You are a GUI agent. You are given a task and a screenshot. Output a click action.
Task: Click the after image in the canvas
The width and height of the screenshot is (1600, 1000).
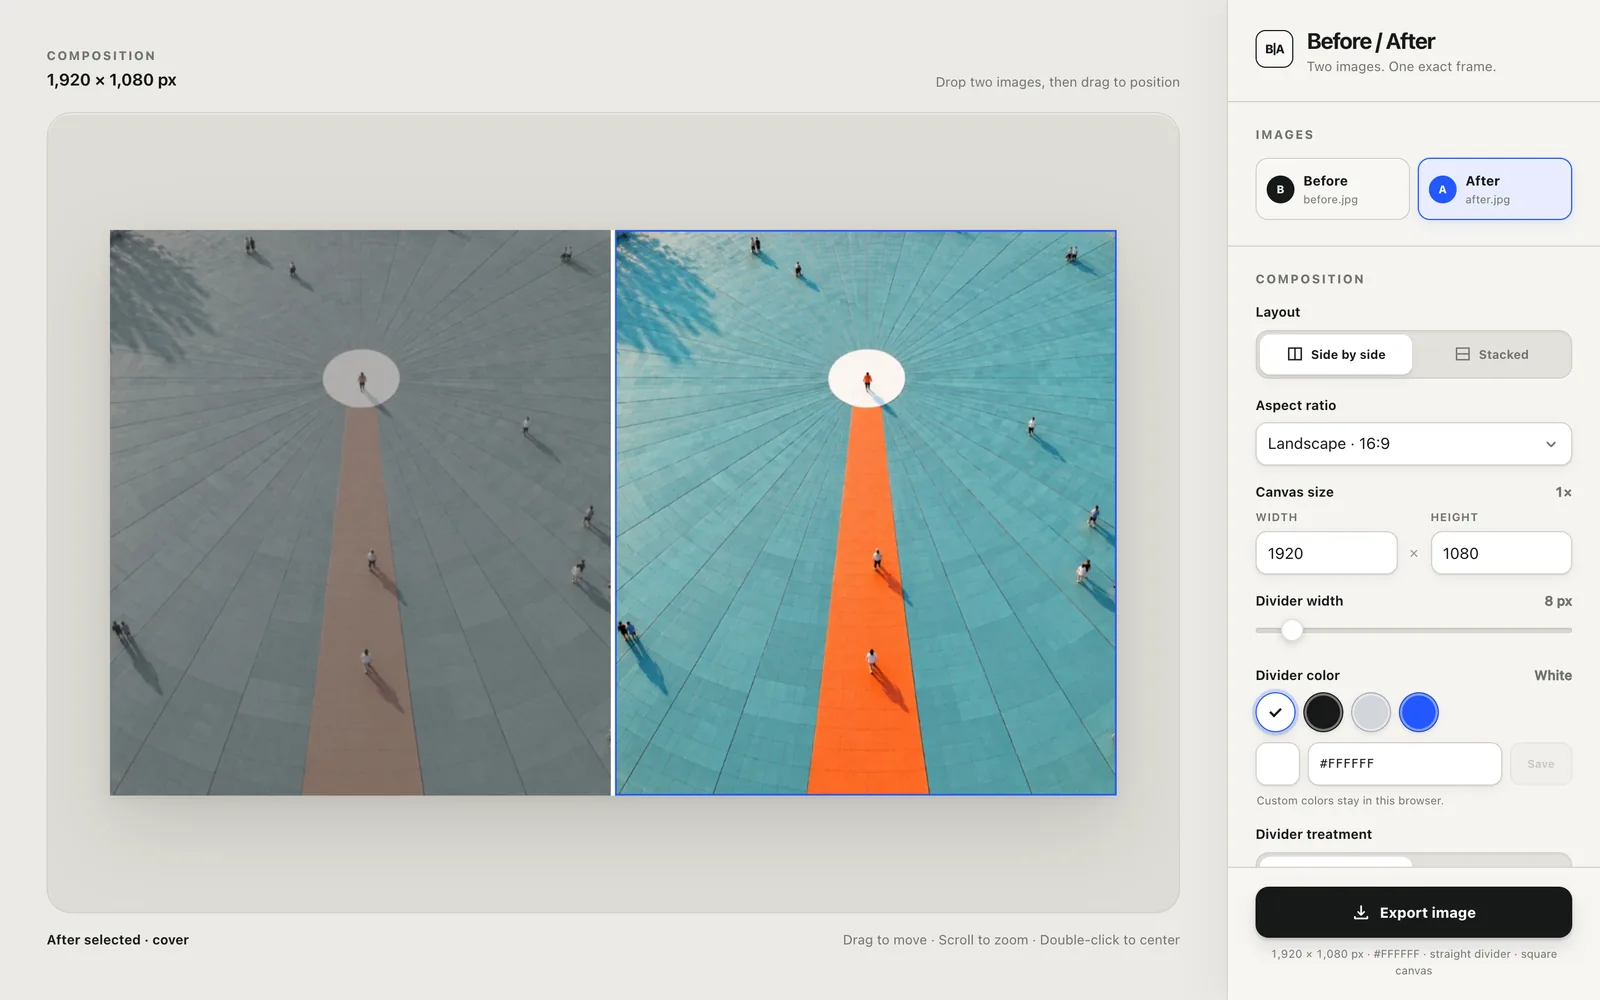click(x=866, y=513)
